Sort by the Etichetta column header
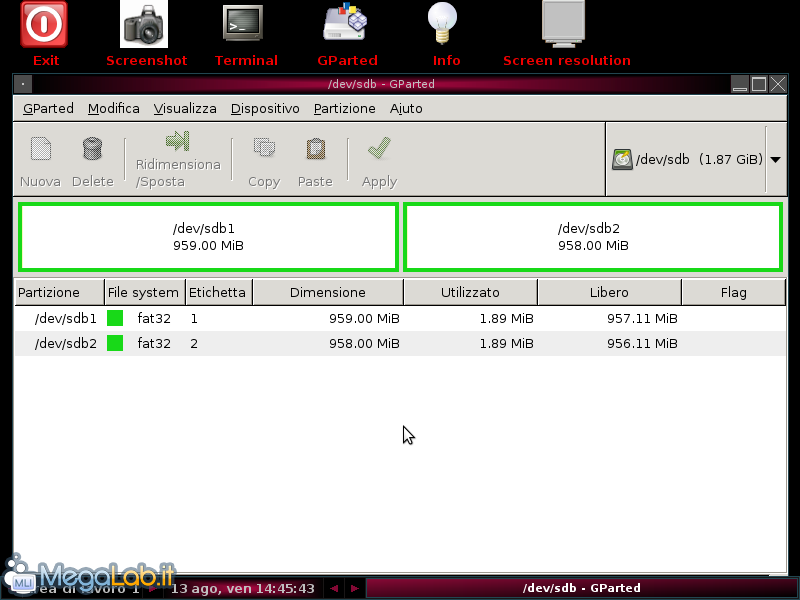This screenshot has width=800, height=600. pos(219,292)
